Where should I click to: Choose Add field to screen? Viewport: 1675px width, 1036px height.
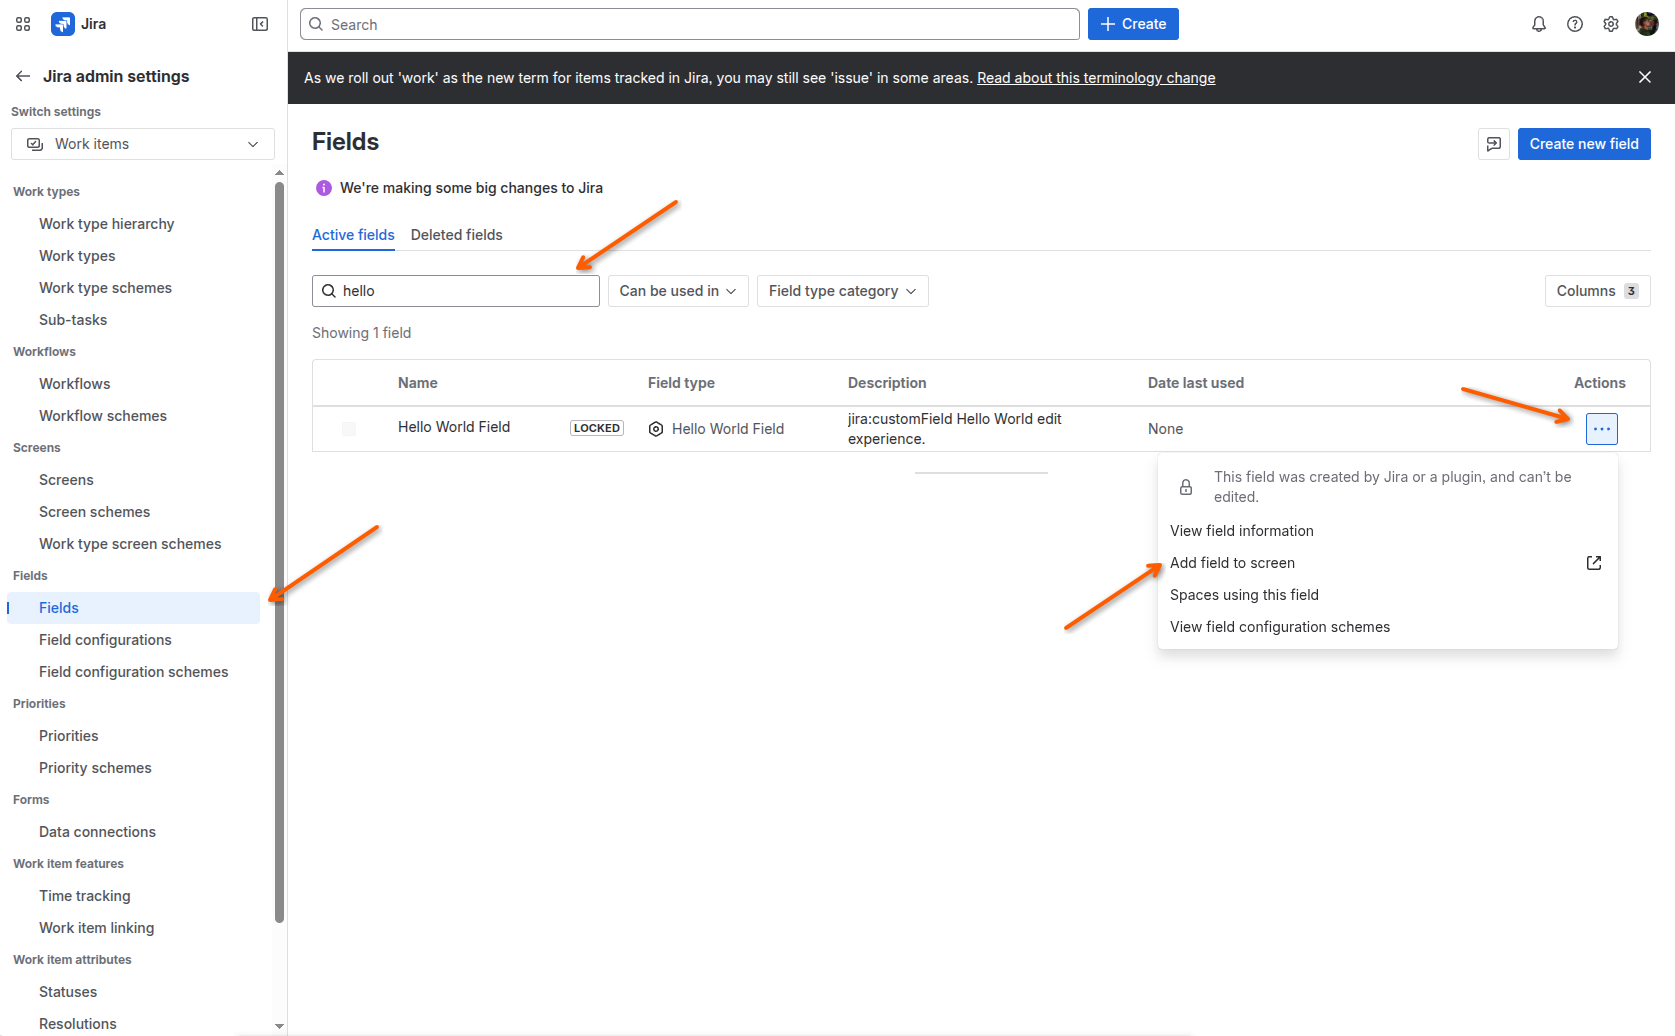click(x=1388, y=563)
